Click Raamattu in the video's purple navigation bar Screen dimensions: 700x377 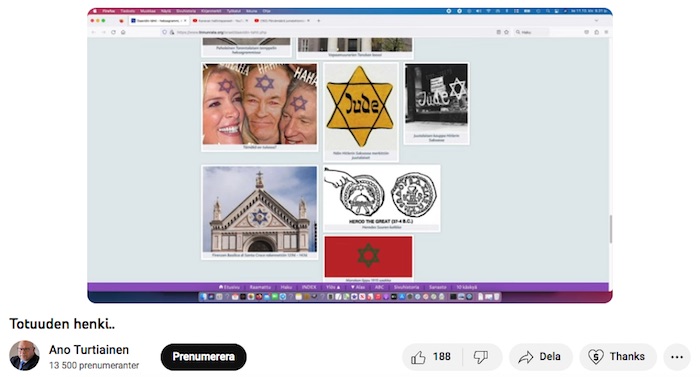pyautogui.click(x=260, y=287)
